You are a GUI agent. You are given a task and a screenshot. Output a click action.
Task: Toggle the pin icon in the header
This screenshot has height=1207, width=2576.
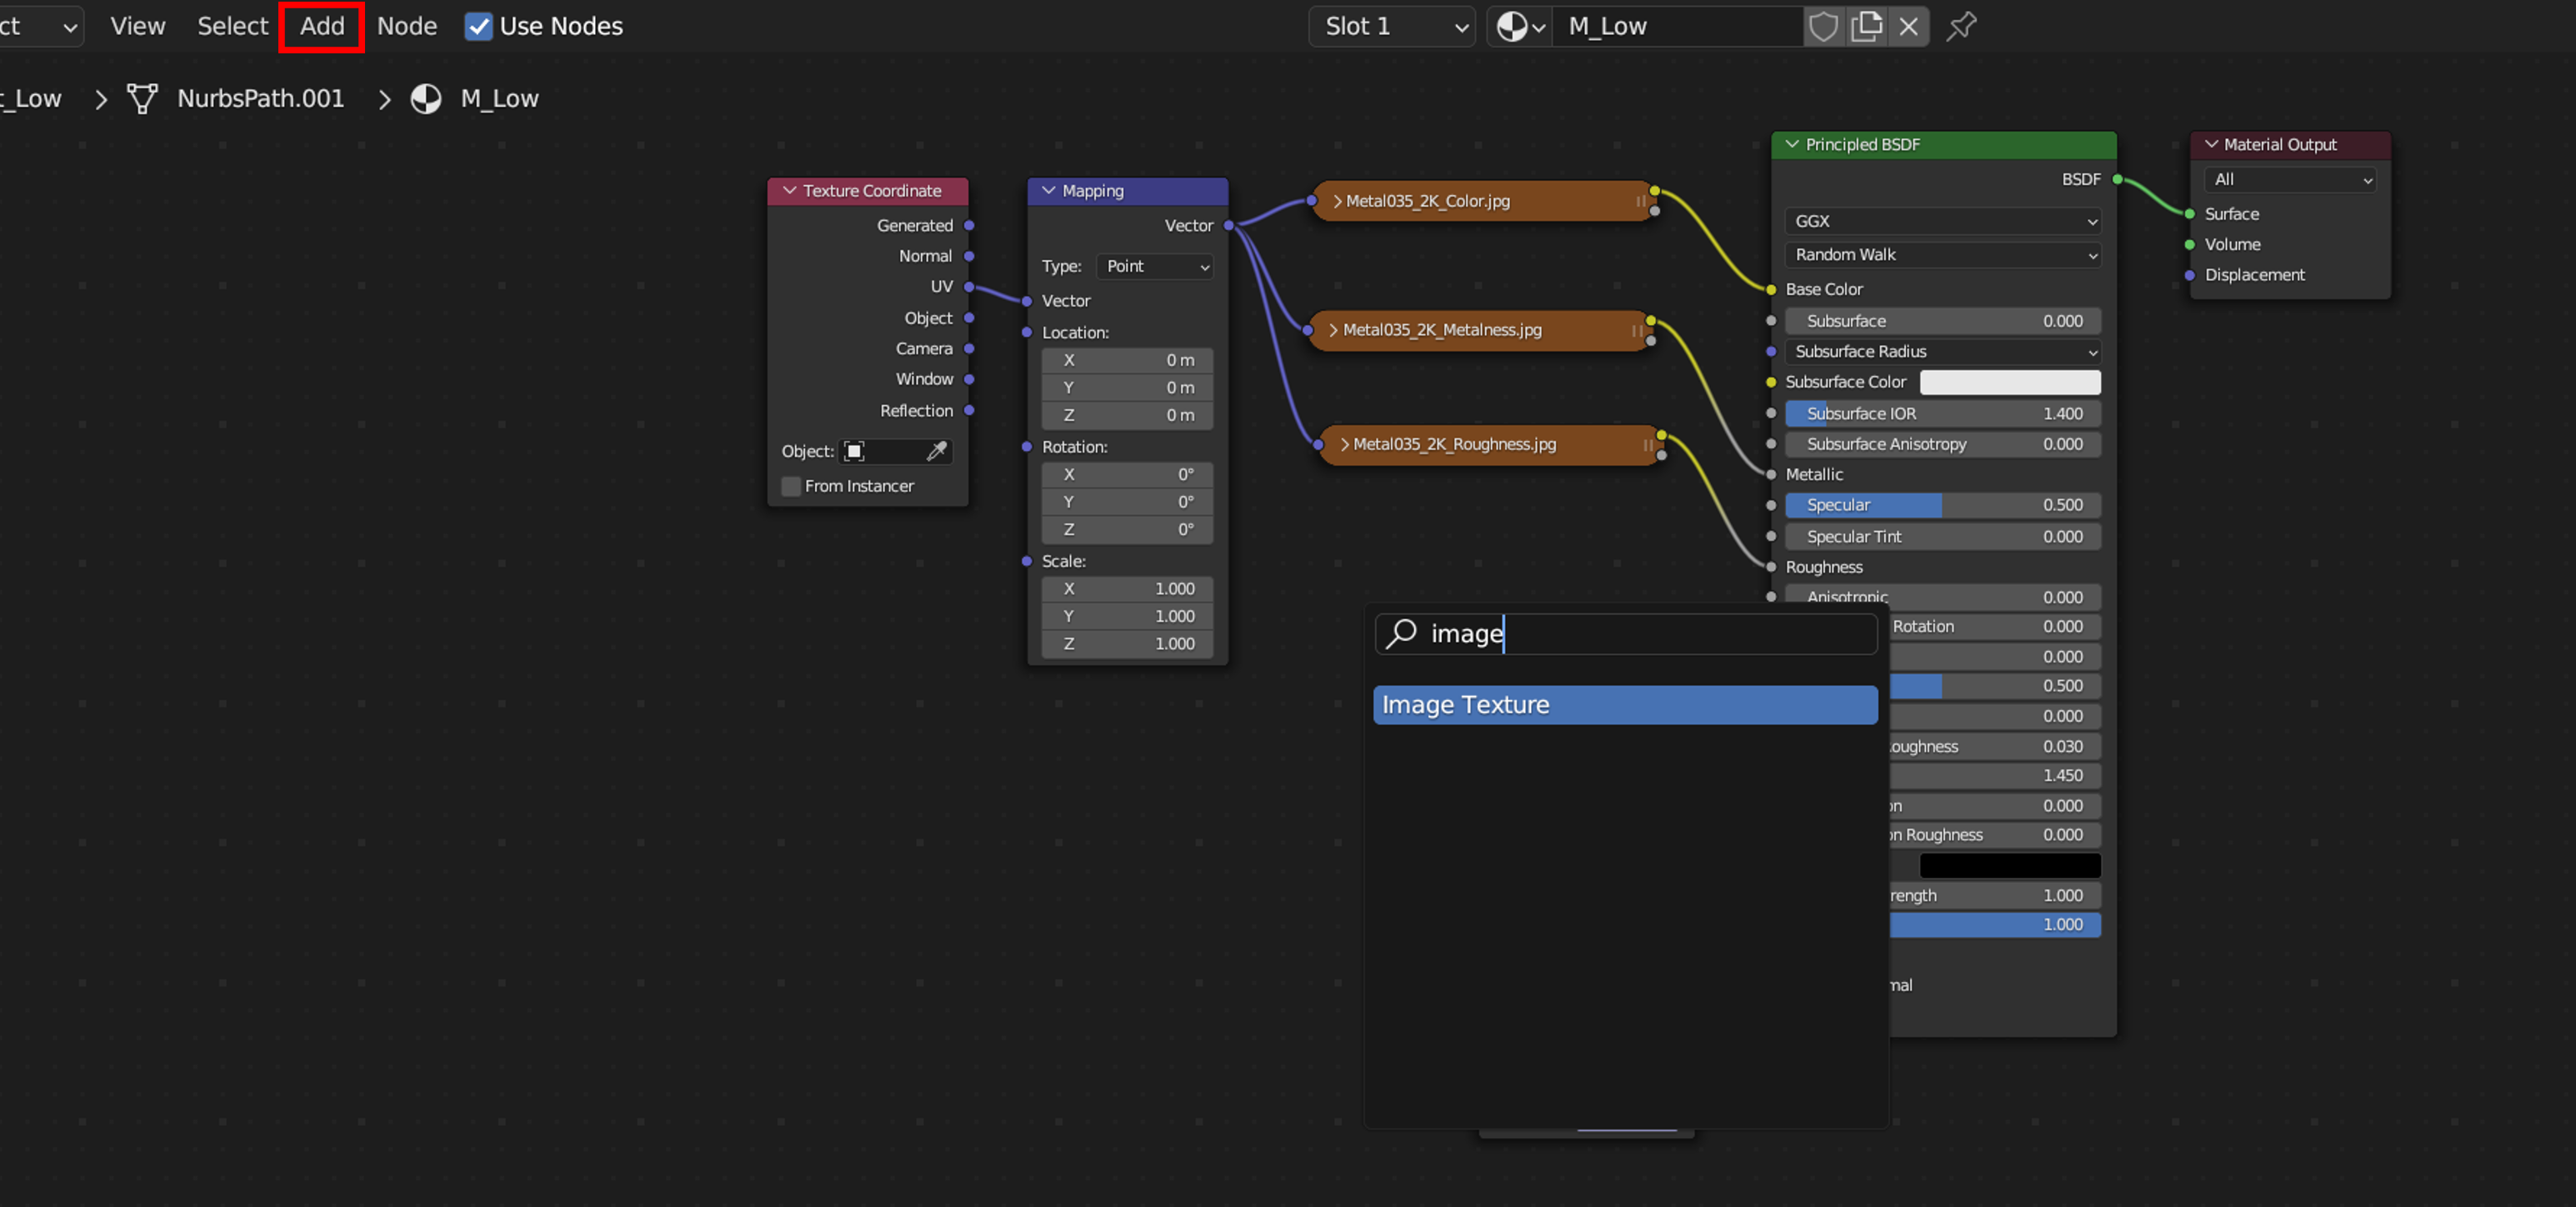(1961, 26)
